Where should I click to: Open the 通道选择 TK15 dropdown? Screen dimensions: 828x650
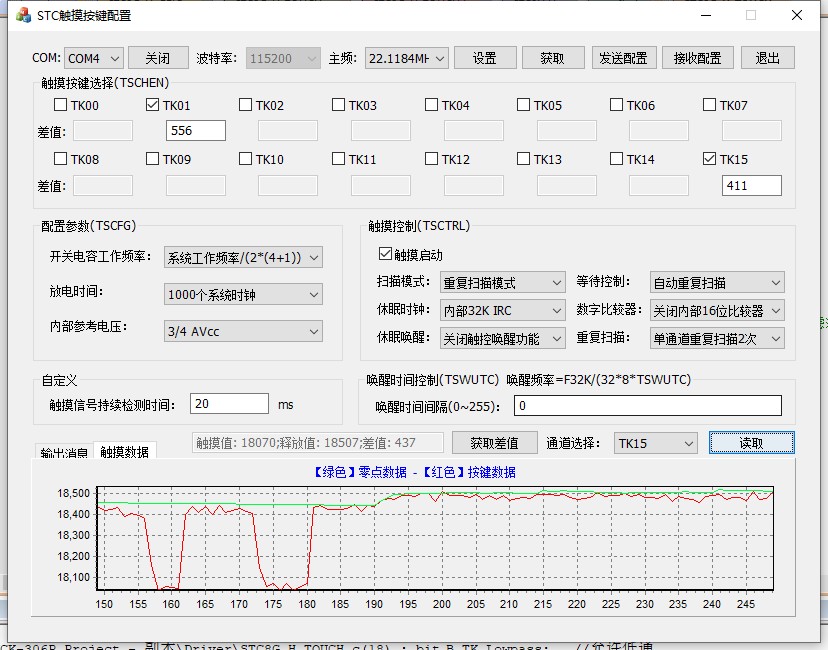655,443
